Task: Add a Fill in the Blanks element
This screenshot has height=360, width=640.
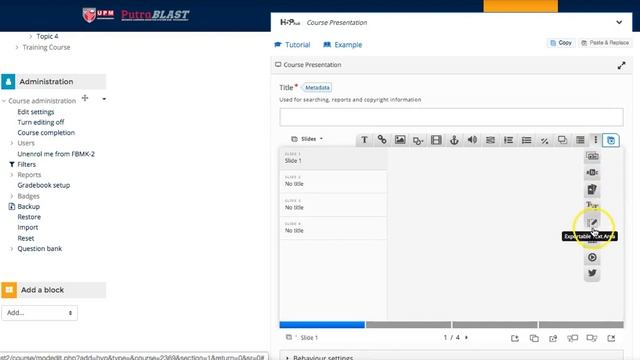Action: tap(490, 140)
